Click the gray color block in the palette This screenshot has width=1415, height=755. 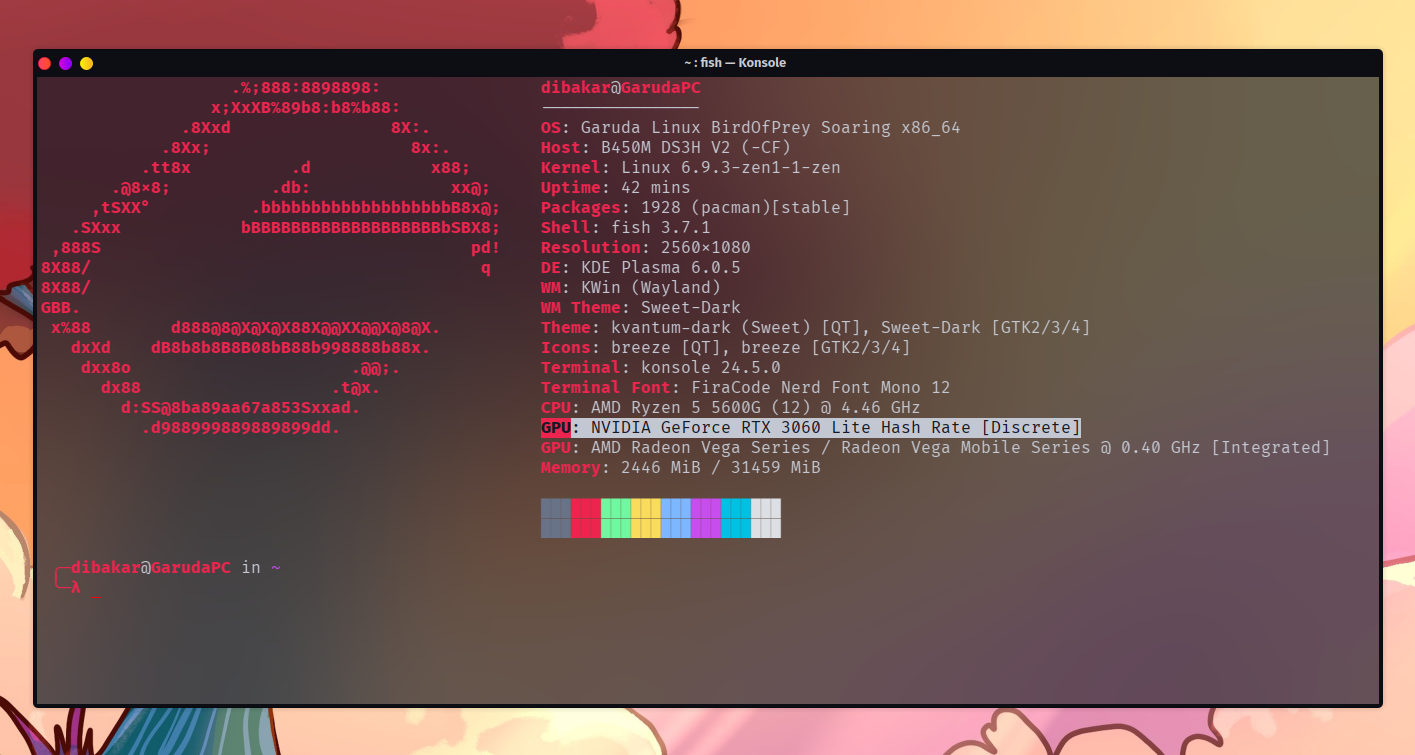[x=556, y=518]
